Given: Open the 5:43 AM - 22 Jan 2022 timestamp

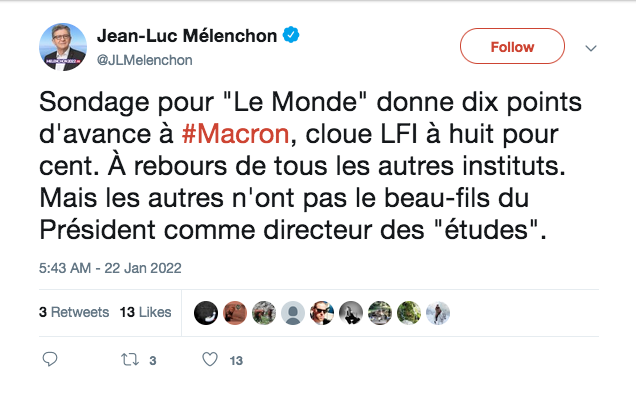Looking at the screenshot, I should (110, 268).
